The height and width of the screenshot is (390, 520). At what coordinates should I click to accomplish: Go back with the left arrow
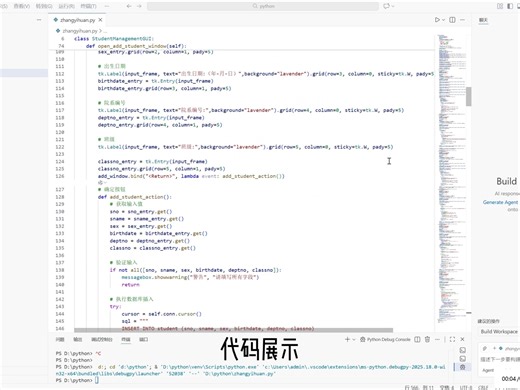(x=129, y=6)
